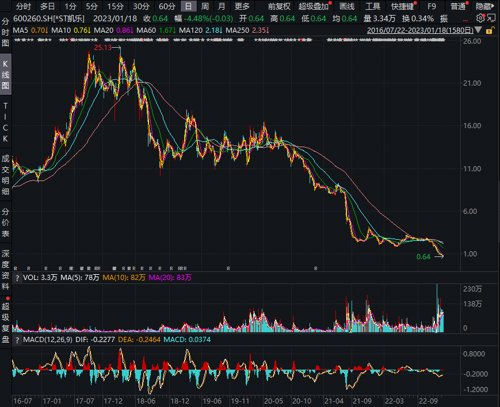Select the 周 weekly period tab

[x=205, y=6]
